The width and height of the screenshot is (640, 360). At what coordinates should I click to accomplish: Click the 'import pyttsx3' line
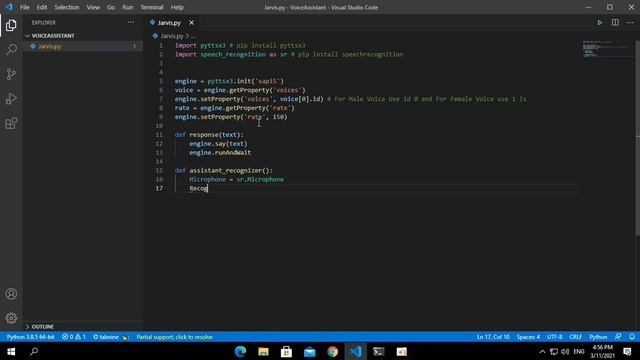(x=240, y=45)
